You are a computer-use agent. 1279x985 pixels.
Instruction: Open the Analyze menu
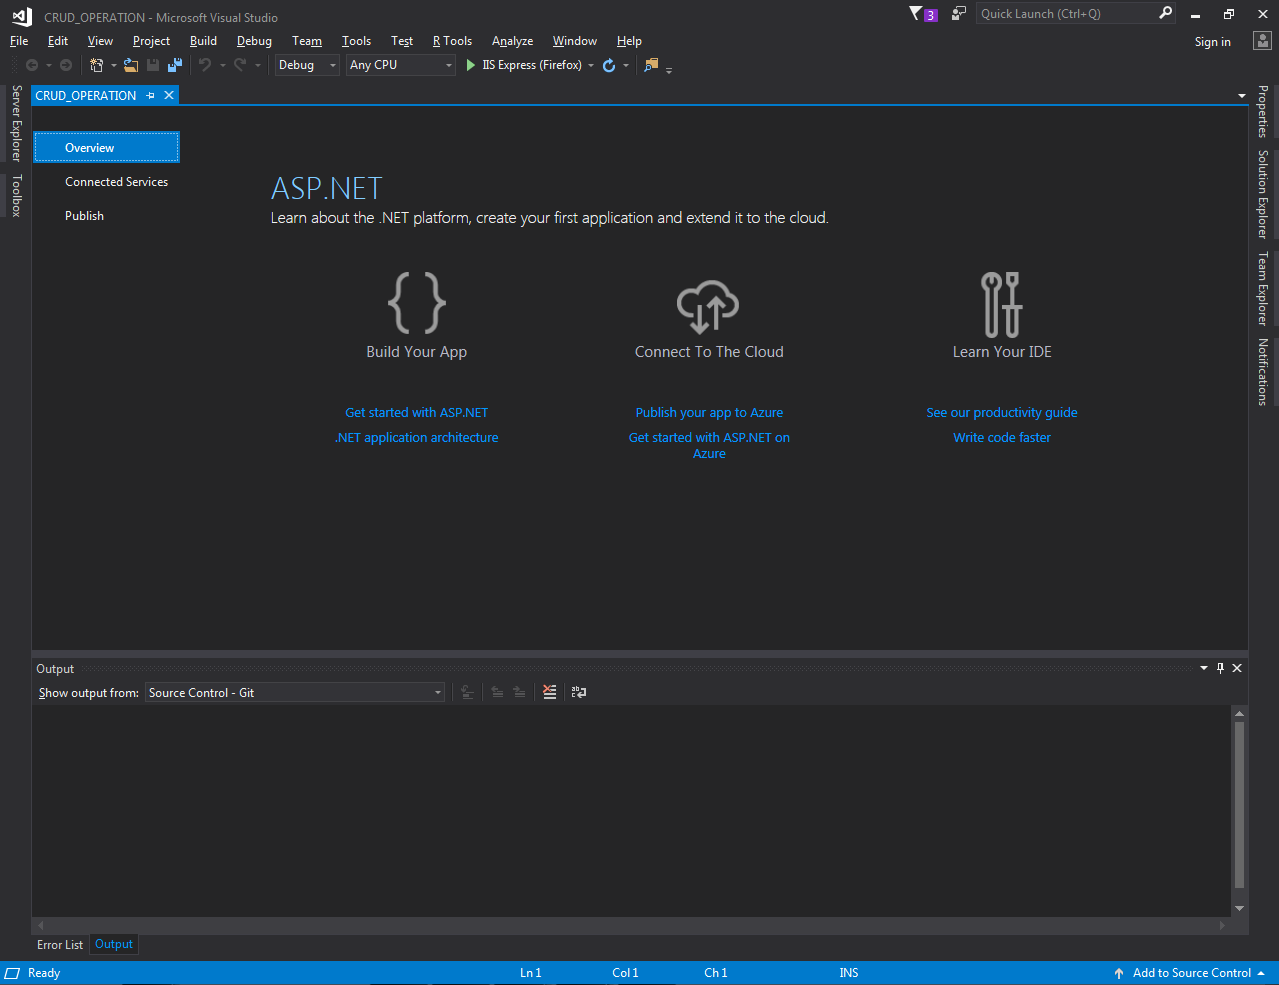click(512, 41)
